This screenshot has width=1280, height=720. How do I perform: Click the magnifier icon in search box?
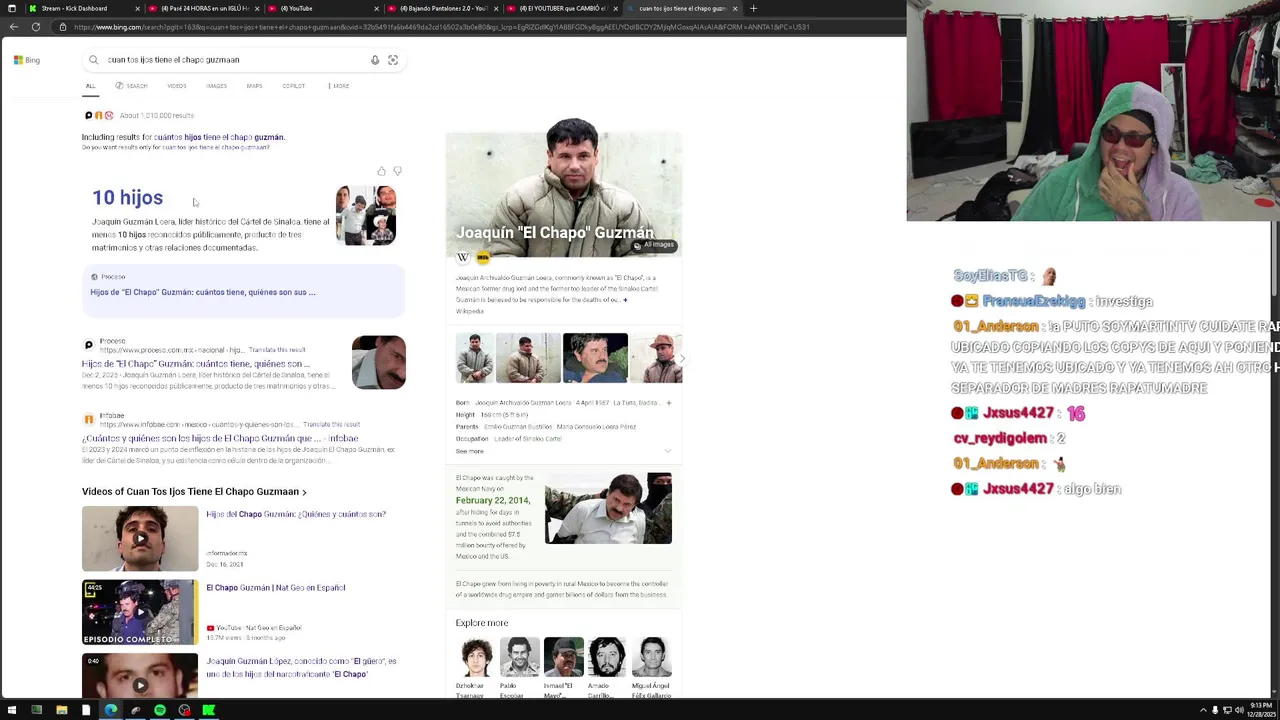[94, 60]
